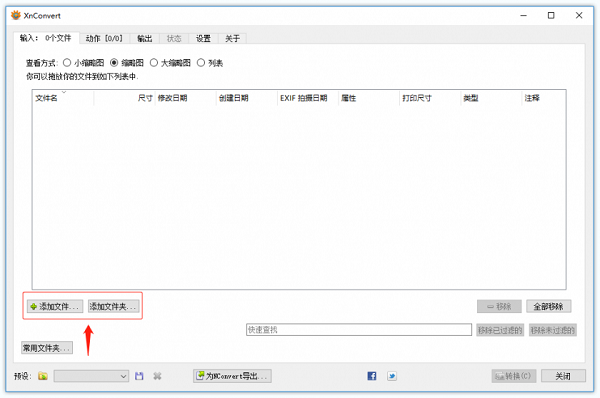
Task: Click the 添加文件夹 button
Action: pyautogui.click(x=113, y=306)
